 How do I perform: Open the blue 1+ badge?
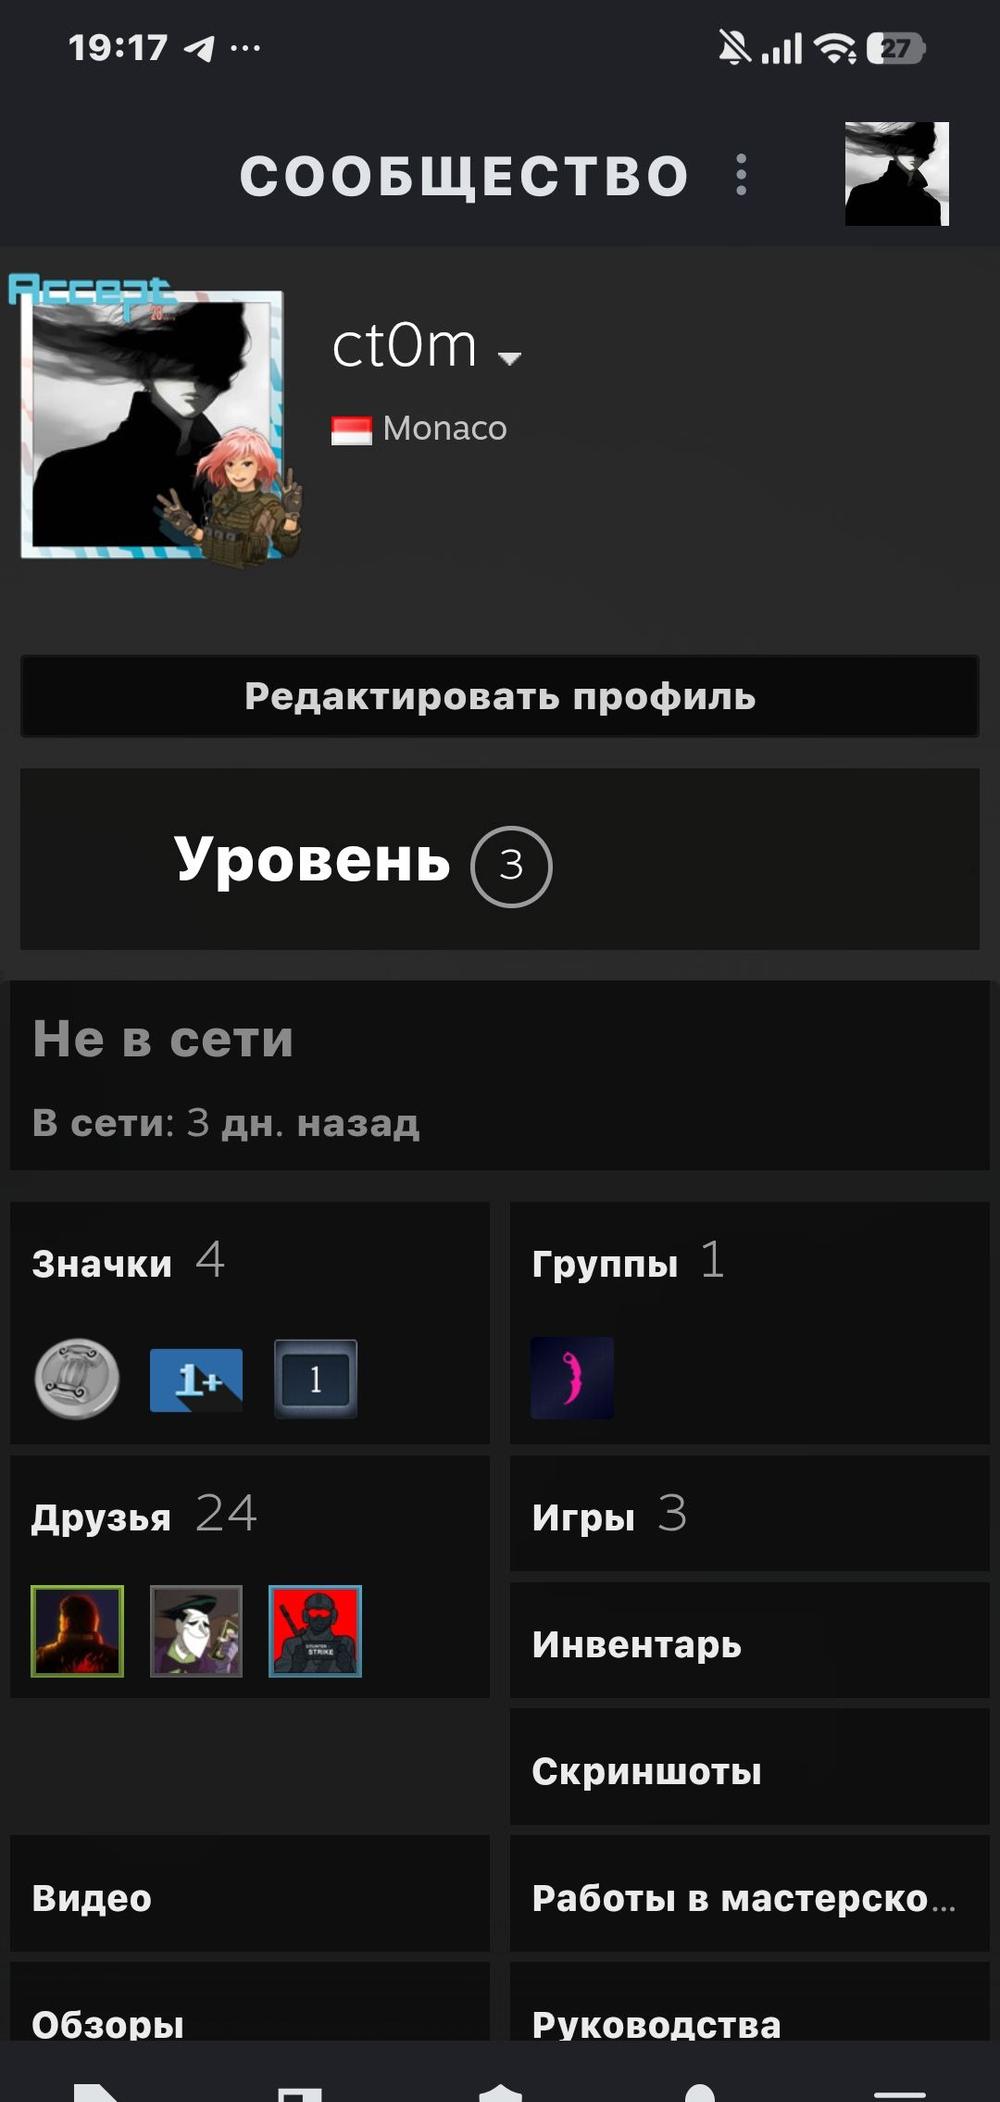(x=196, y=1380)
